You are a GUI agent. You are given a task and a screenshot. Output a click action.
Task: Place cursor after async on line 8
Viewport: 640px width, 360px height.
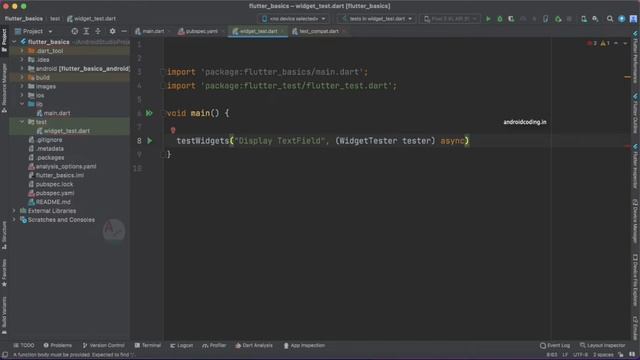pyautogui.click(x=465, y=141)
